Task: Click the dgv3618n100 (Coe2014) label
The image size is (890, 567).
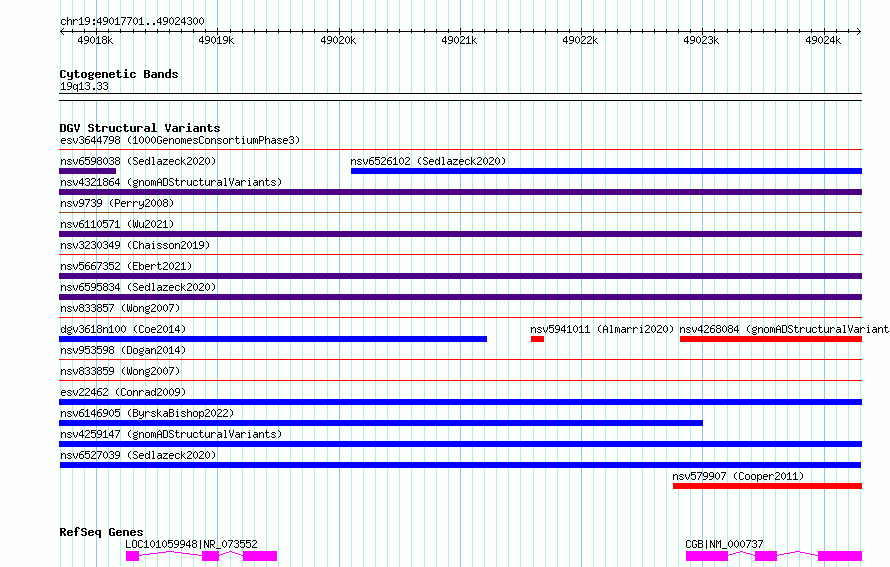Action: tap(123, 329)
